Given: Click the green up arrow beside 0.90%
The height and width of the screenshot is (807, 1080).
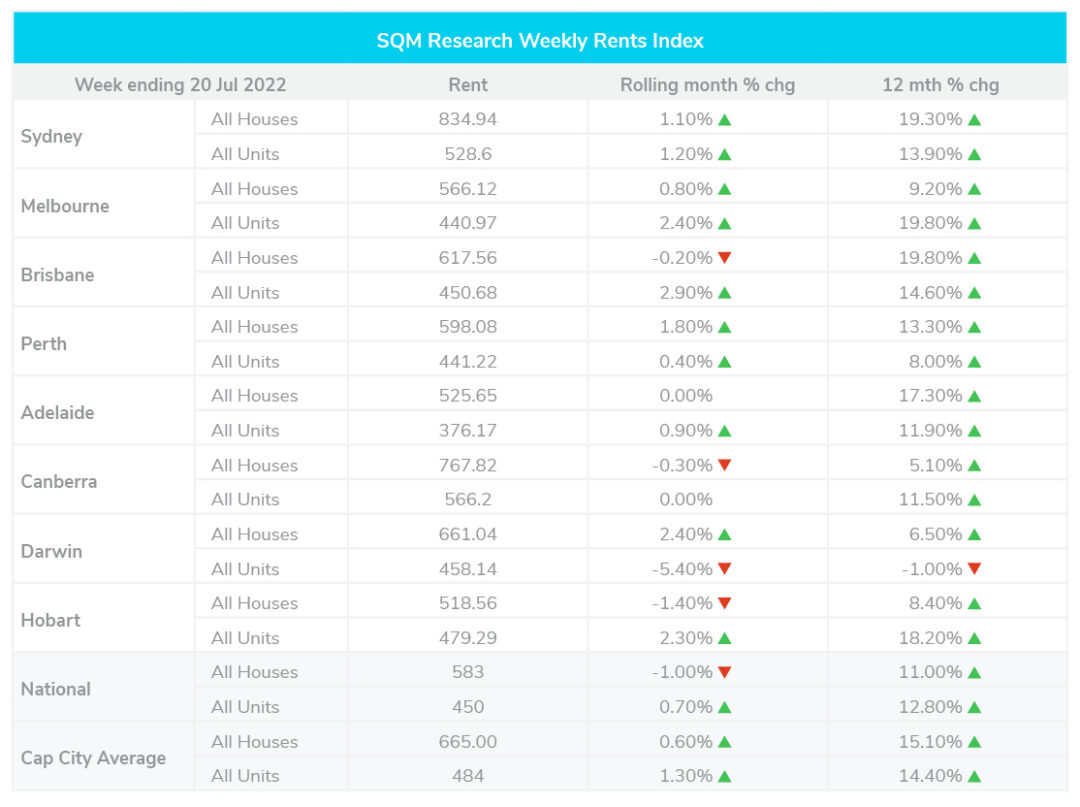Looking at the screenshot, I should pyautogui.click(x=724, y=431).
